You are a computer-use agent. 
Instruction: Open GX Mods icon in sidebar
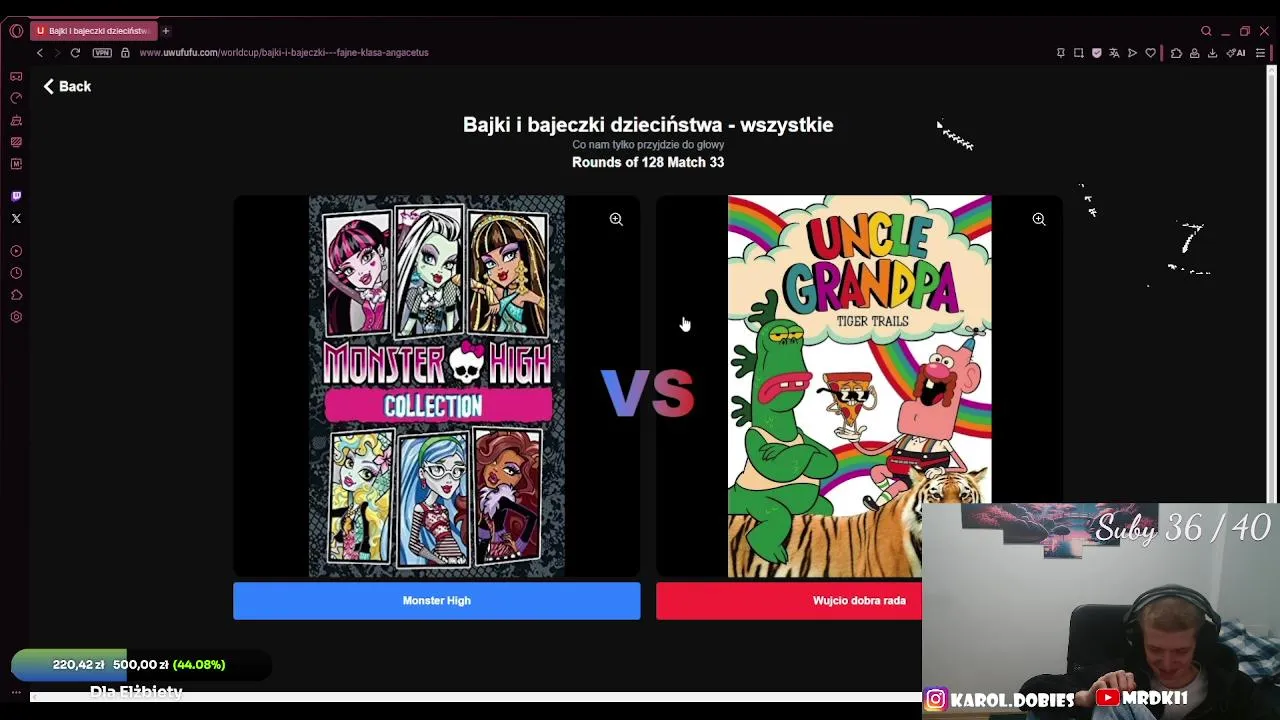[16, 142]
